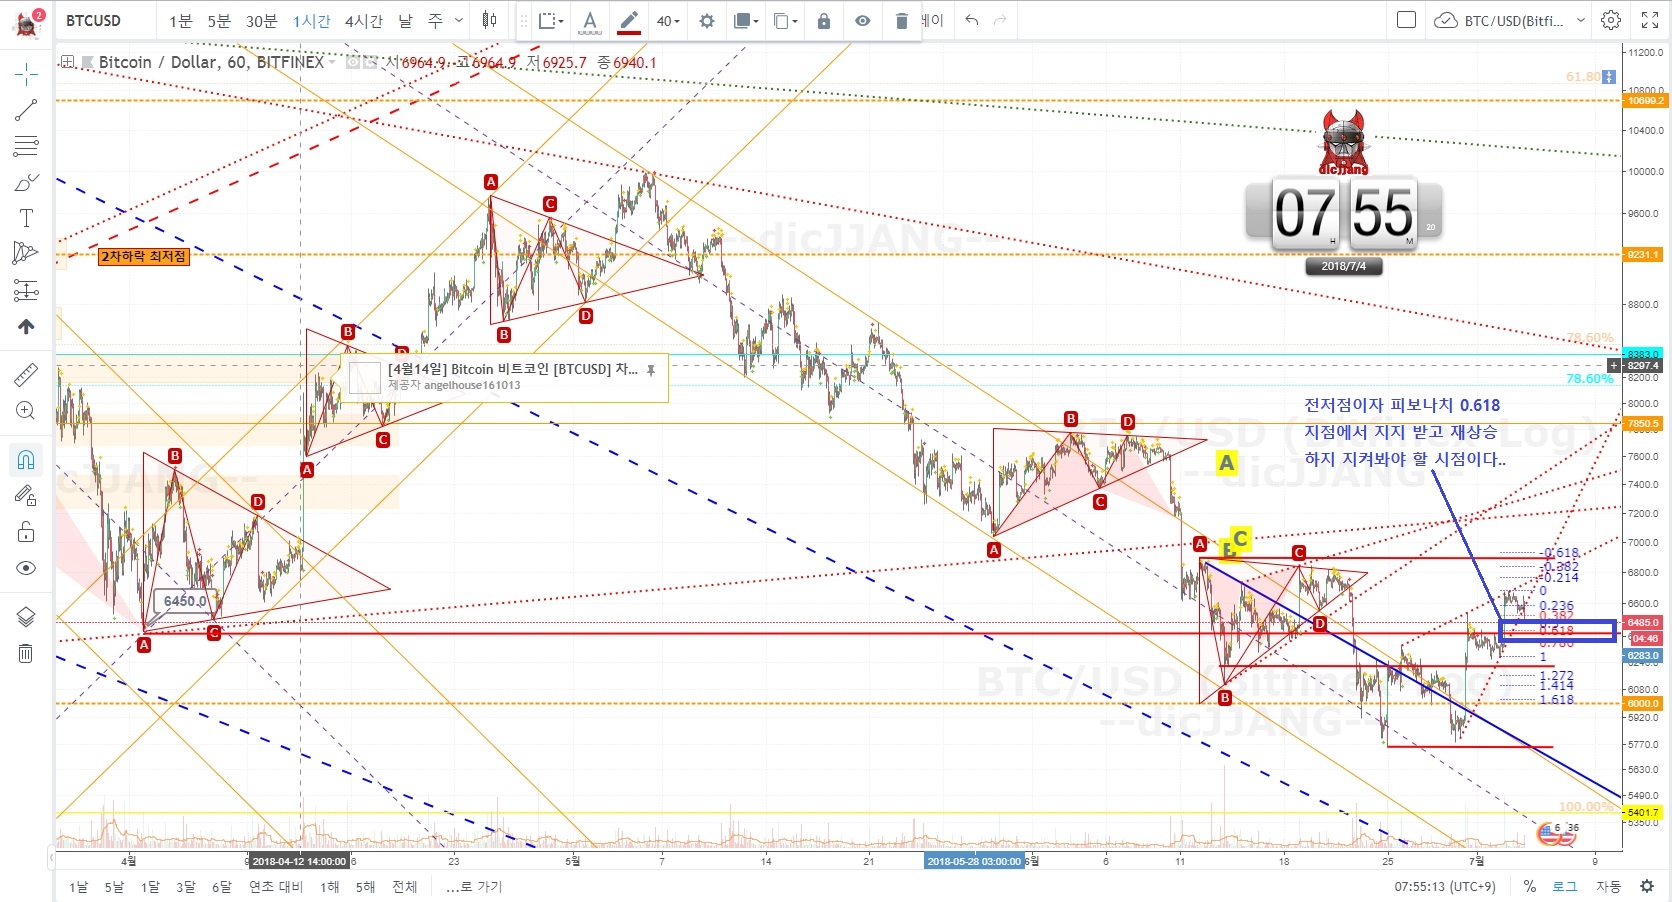
Task: Open the 07:55:13 (UTC+9) timezone menu
Action: [1445, 887]
